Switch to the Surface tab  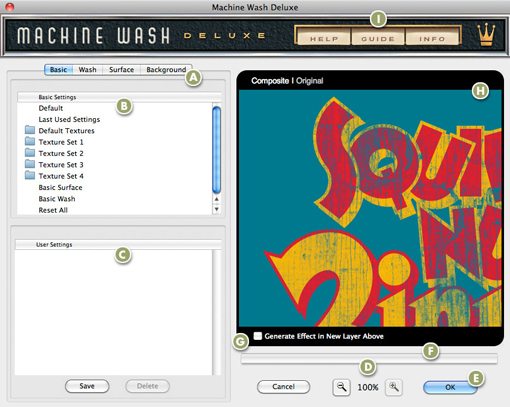click(121, 70)
